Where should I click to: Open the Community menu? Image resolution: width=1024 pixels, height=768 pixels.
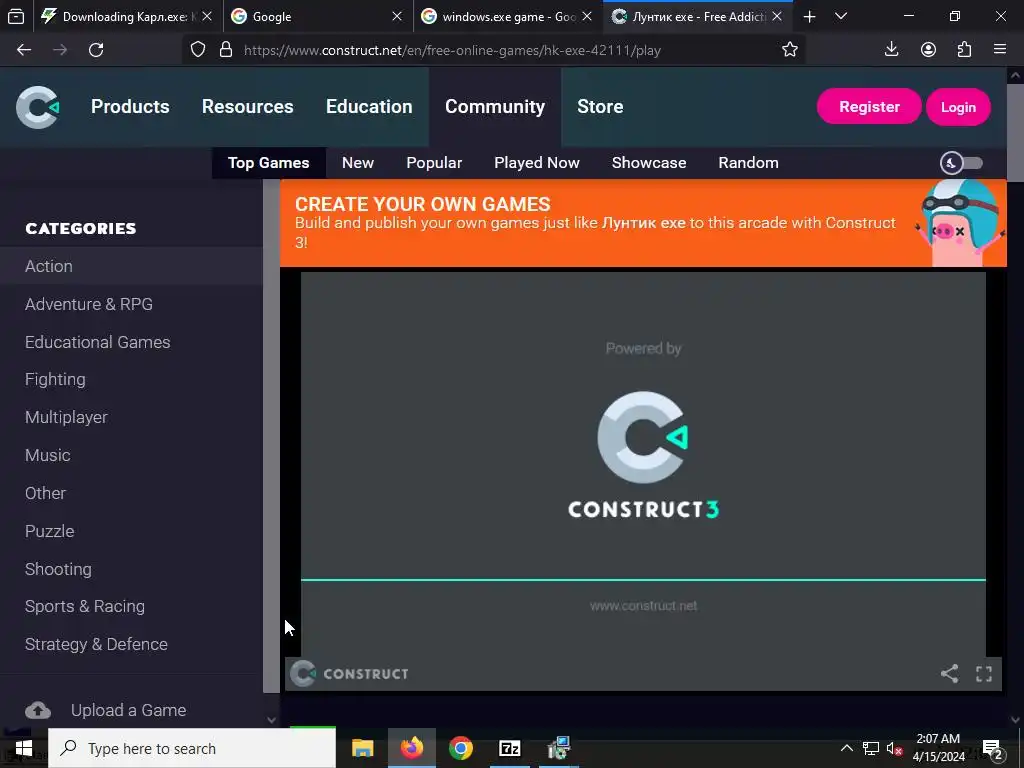click(495, 106)
